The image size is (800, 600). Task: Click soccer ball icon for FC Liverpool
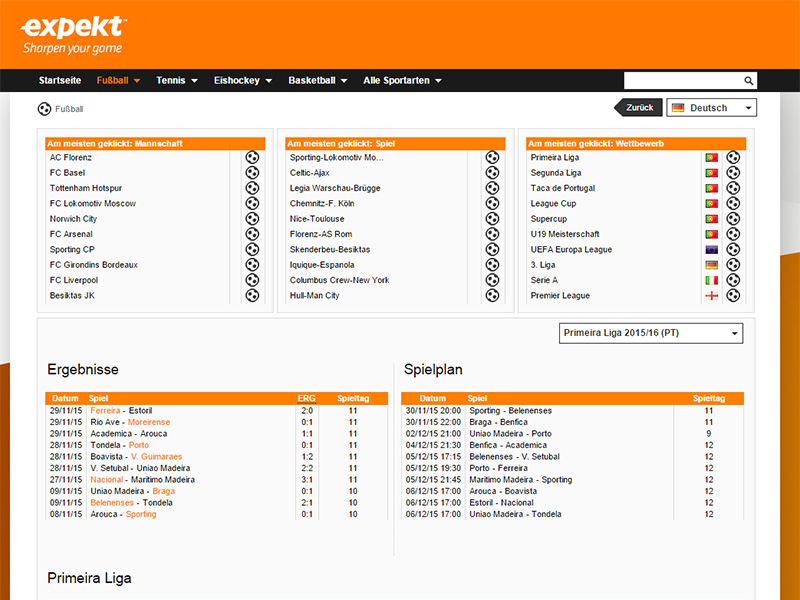point(252,280)
